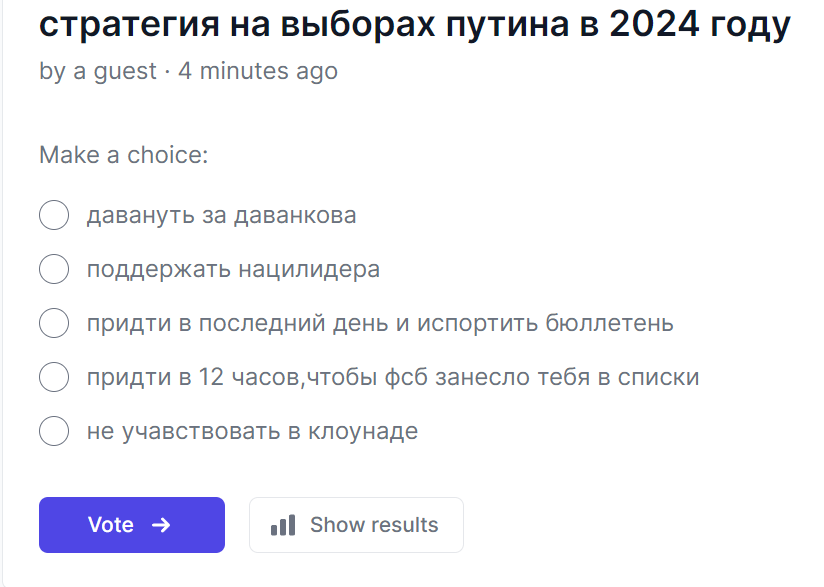Click the poll title 'стратегия на выборах путина'

click(304, 24)
